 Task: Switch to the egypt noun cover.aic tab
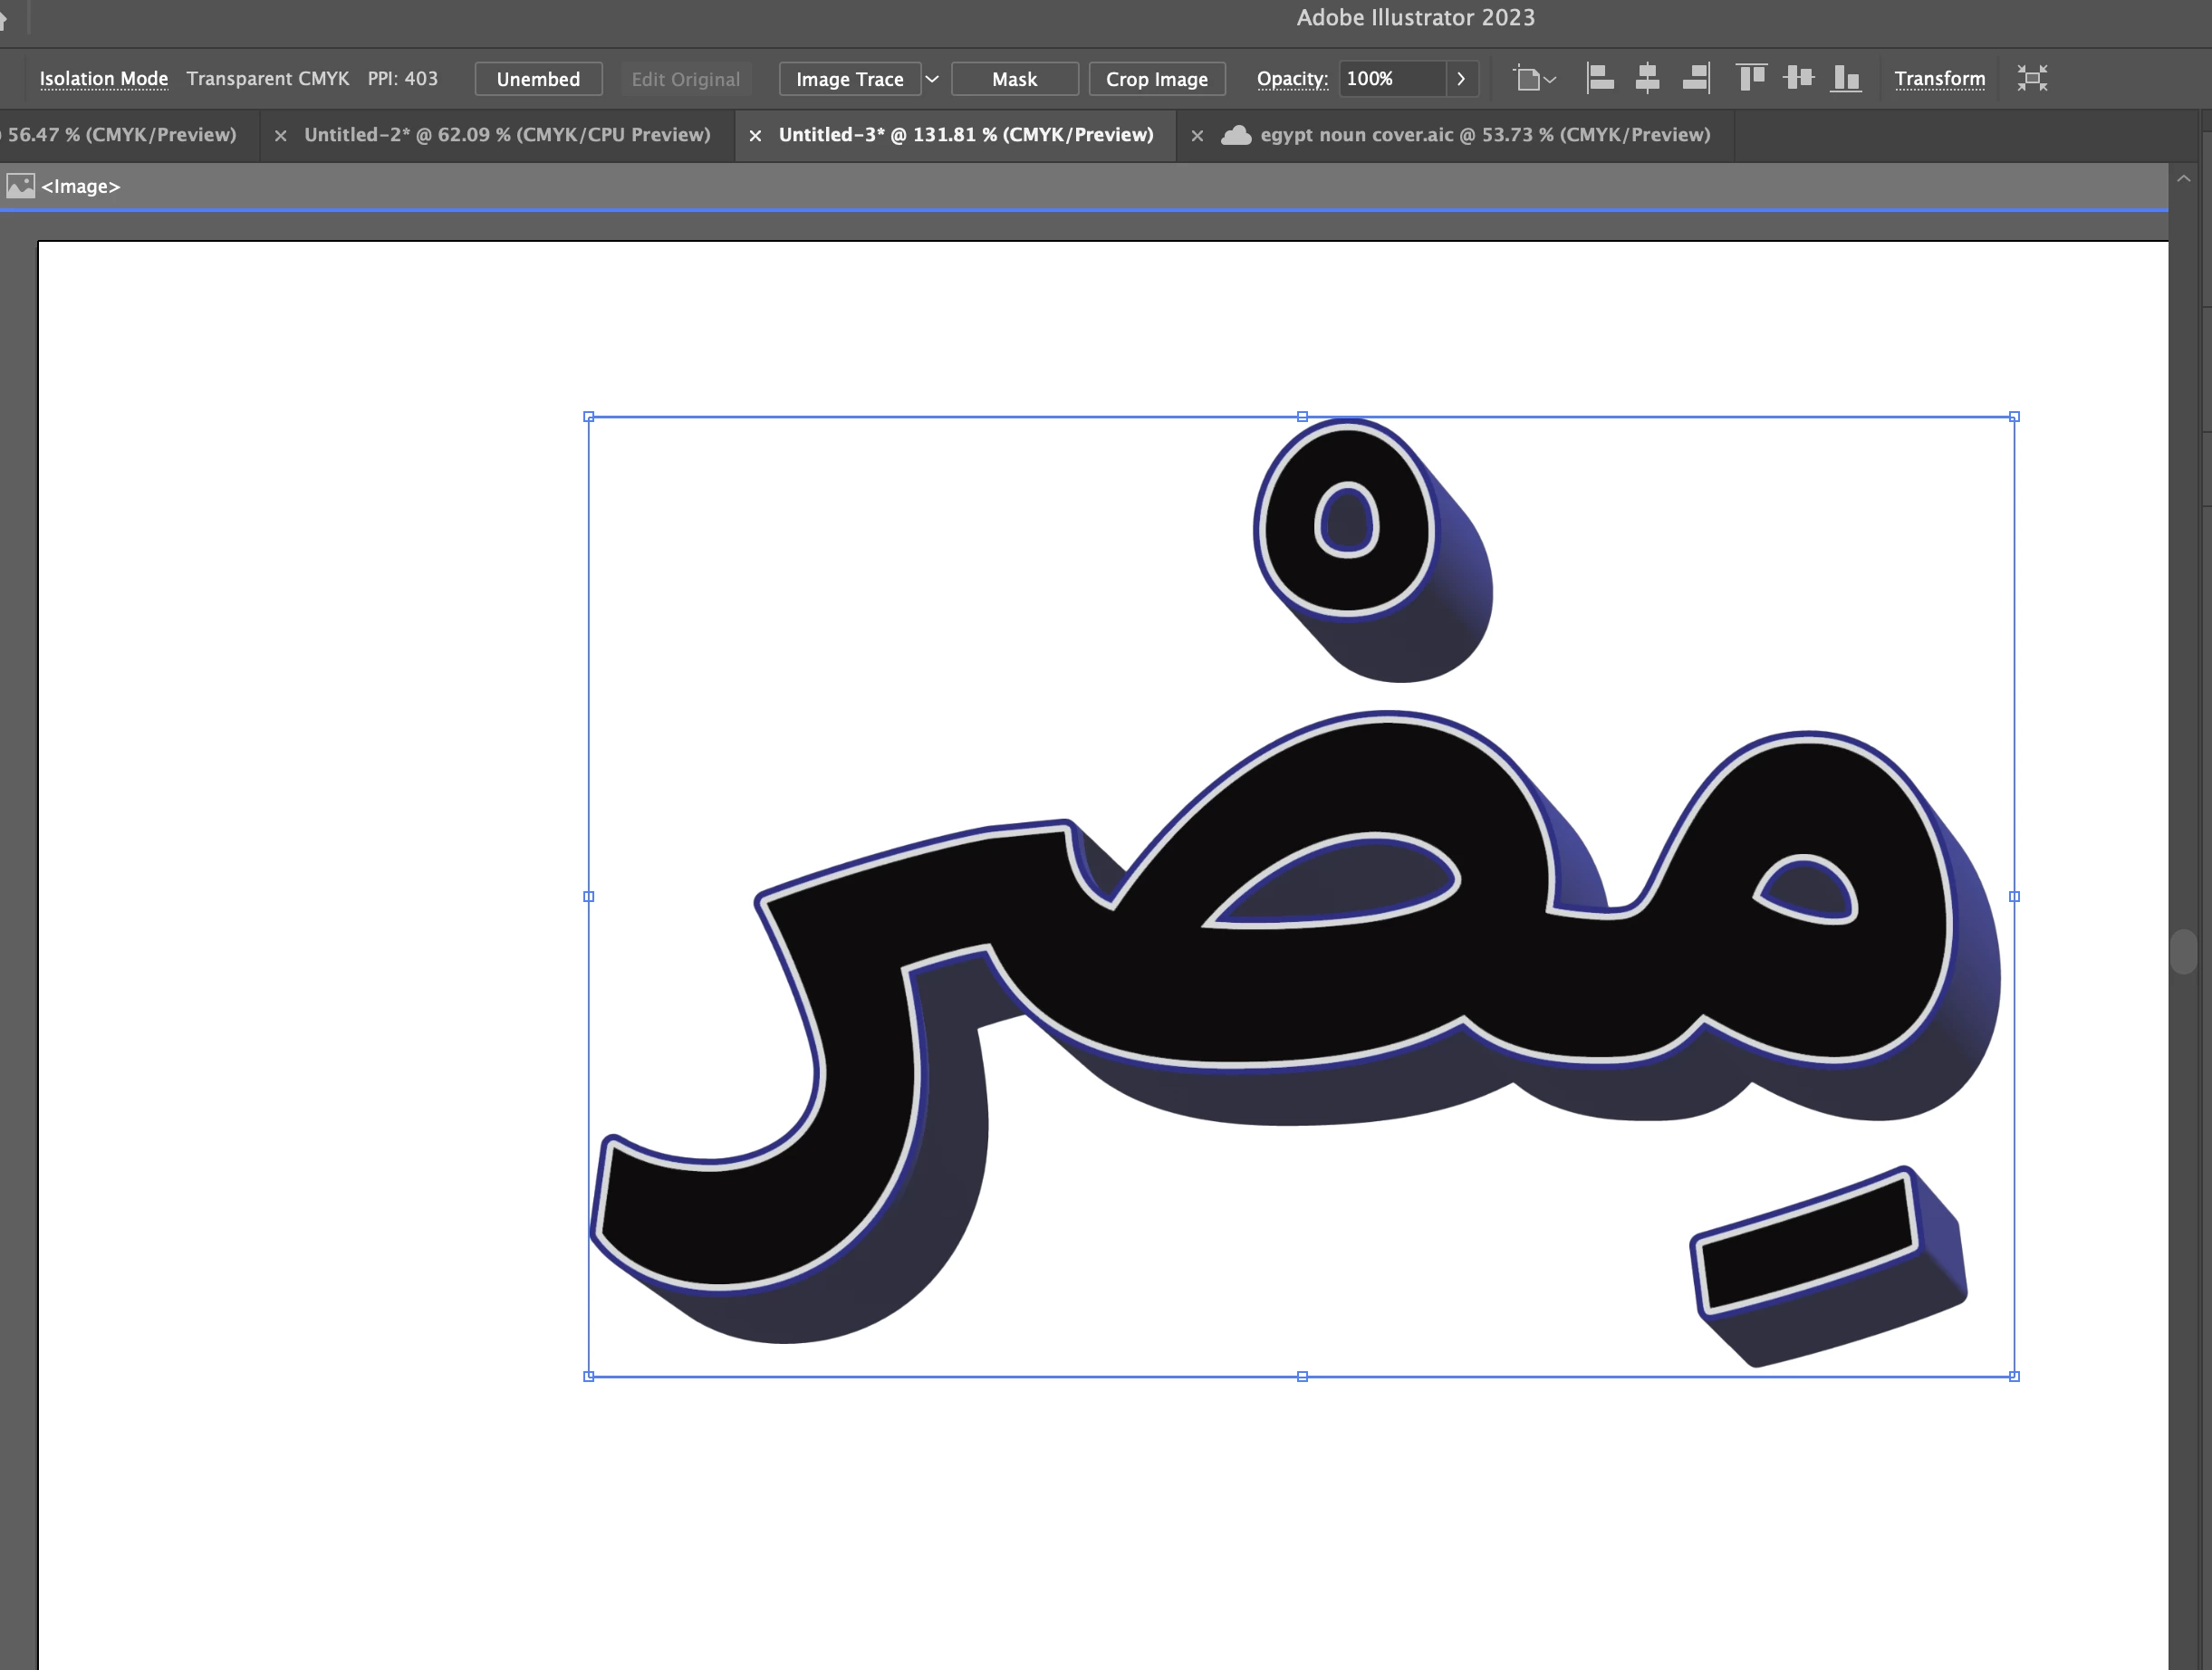coord(1484,135)
